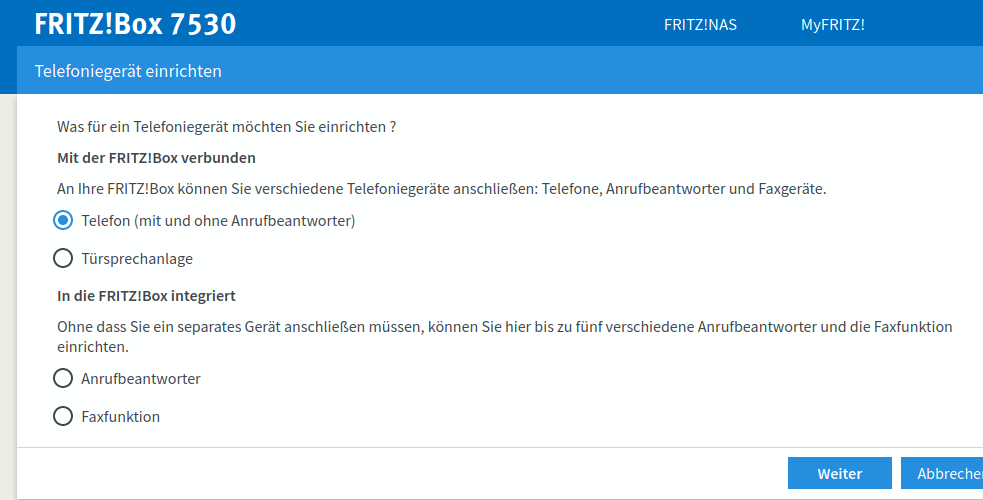The image size is (983, 500).
Task: Click the Anrufbeantworter label text
Action: coord(141,379)
